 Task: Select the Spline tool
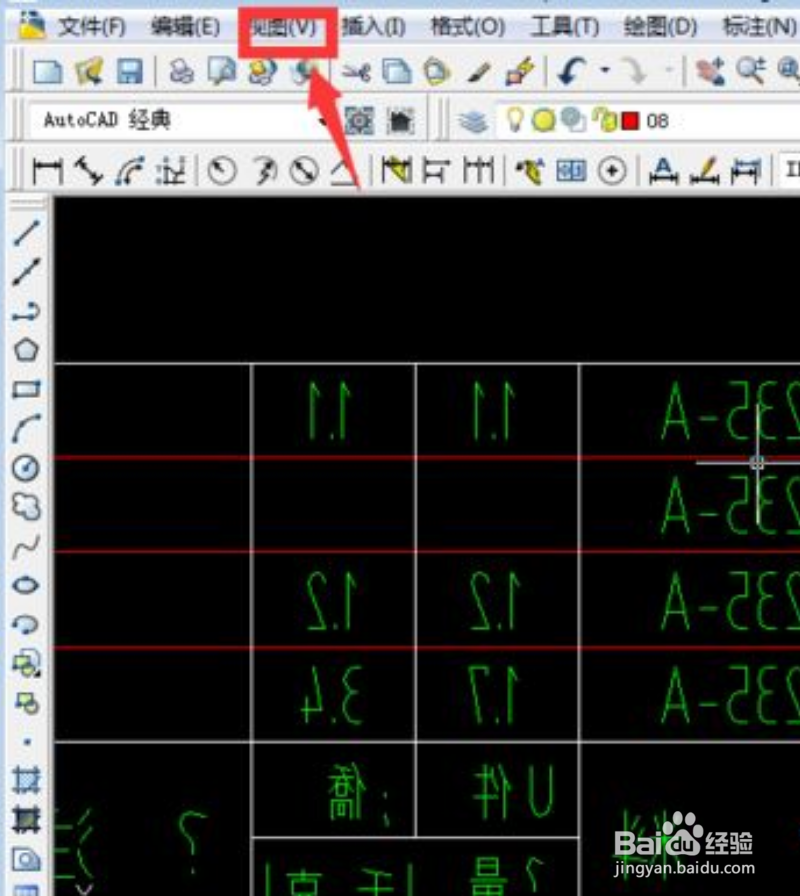pyautogui.click(x=26, y=547)
